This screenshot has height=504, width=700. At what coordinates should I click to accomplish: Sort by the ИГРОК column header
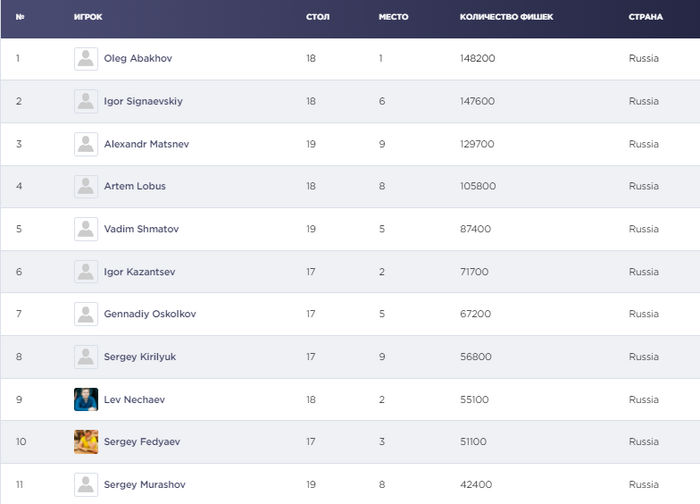click(88, 17)
